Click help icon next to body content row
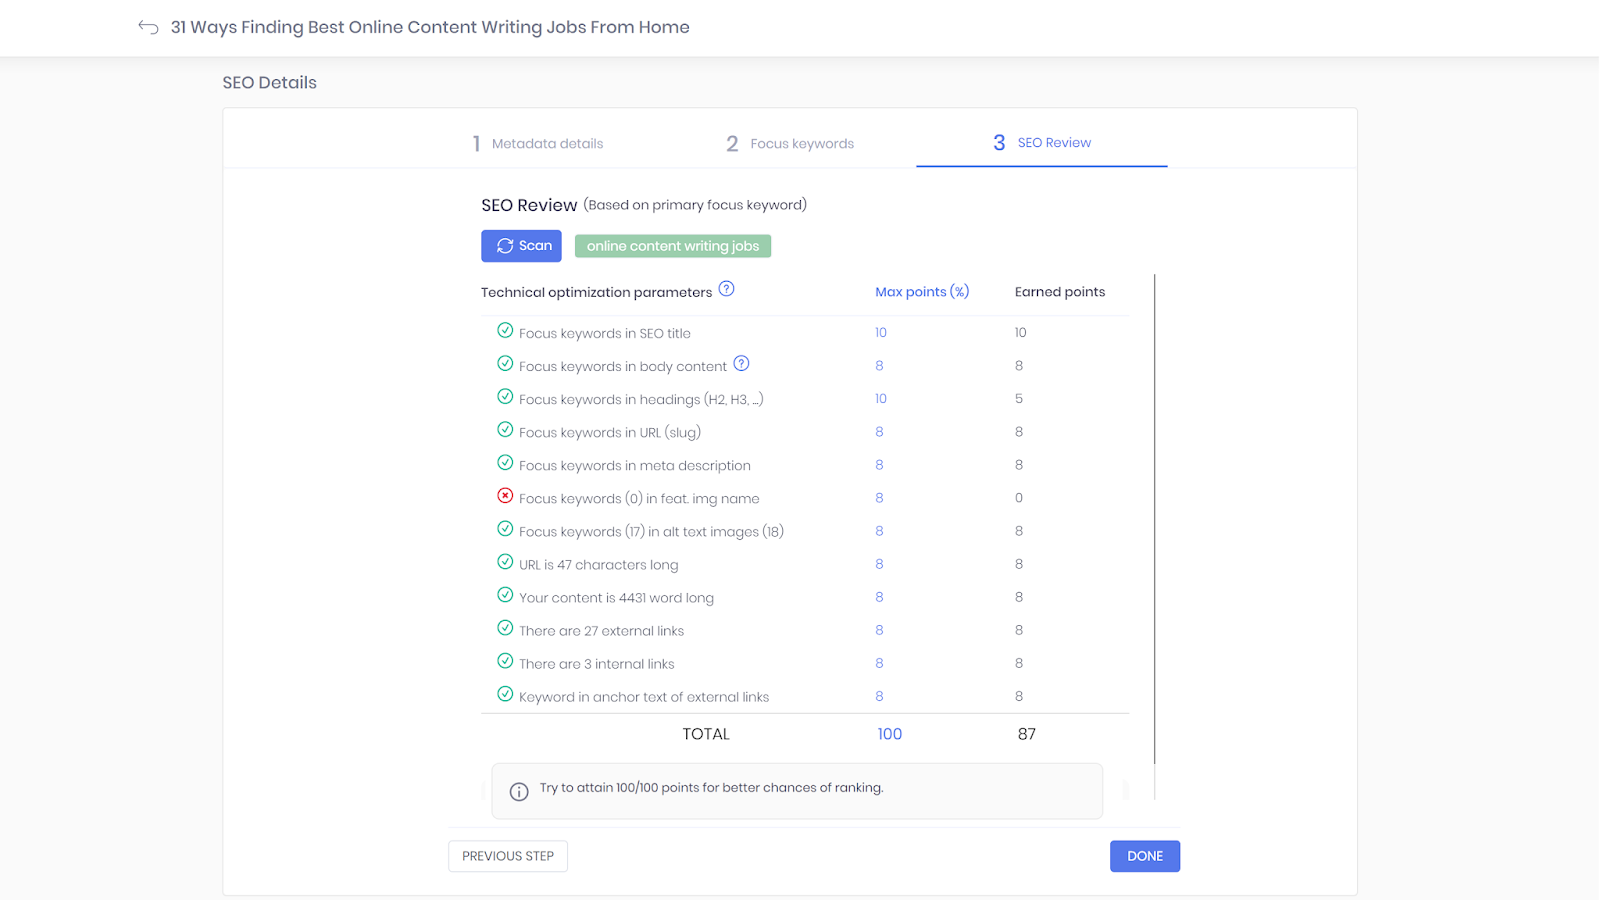Viewport: 1600px width, 900px height. click(741, 364)
